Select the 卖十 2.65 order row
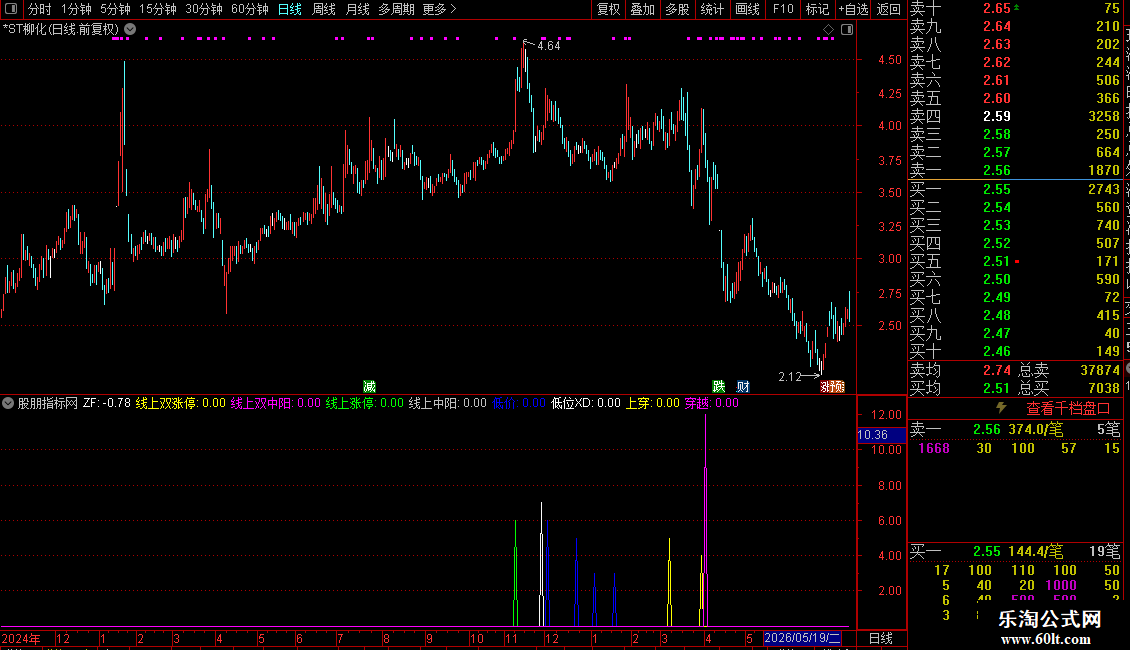 [1015, 8]
